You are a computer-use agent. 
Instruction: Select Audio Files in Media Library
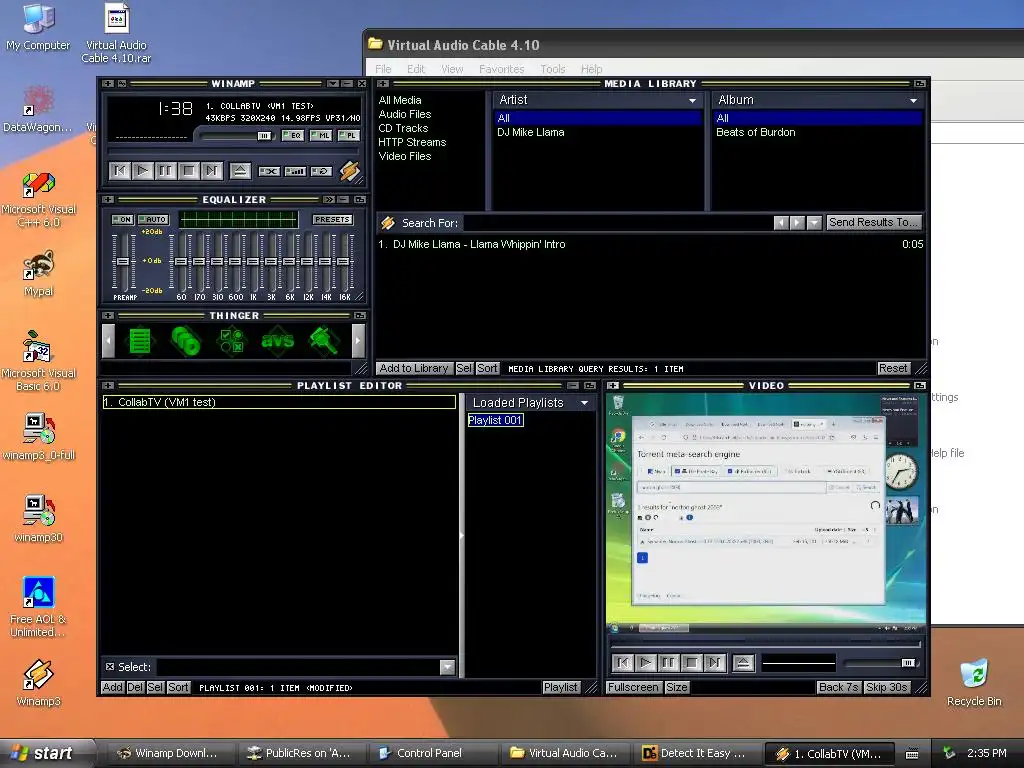[405, 114]
